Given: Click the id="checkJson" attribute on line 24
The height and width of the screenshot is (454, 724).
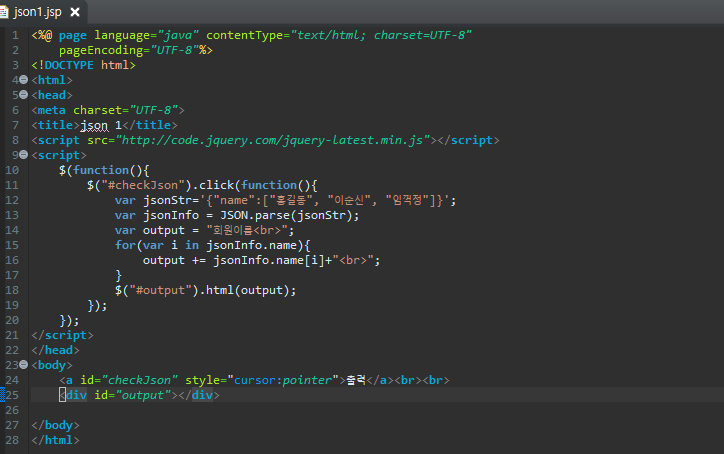Looking at the screenshot, I should (129, 380).
